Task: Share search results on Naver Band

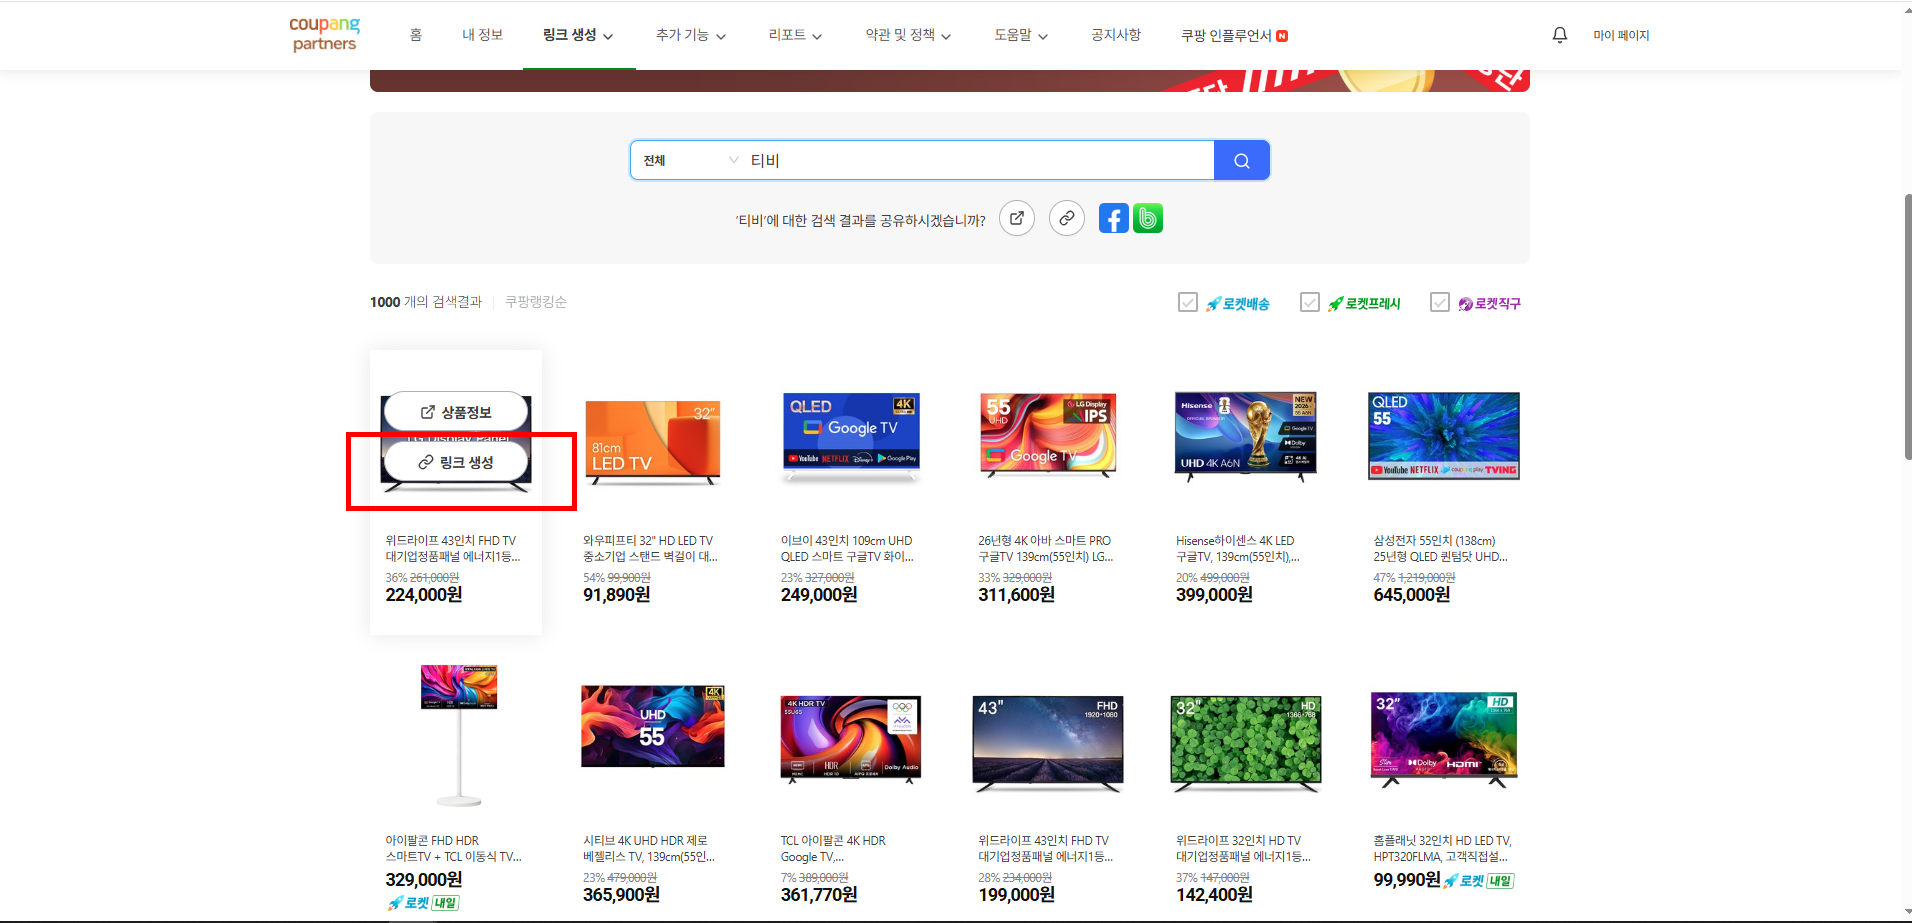Action: click(x=1148, y=218)
